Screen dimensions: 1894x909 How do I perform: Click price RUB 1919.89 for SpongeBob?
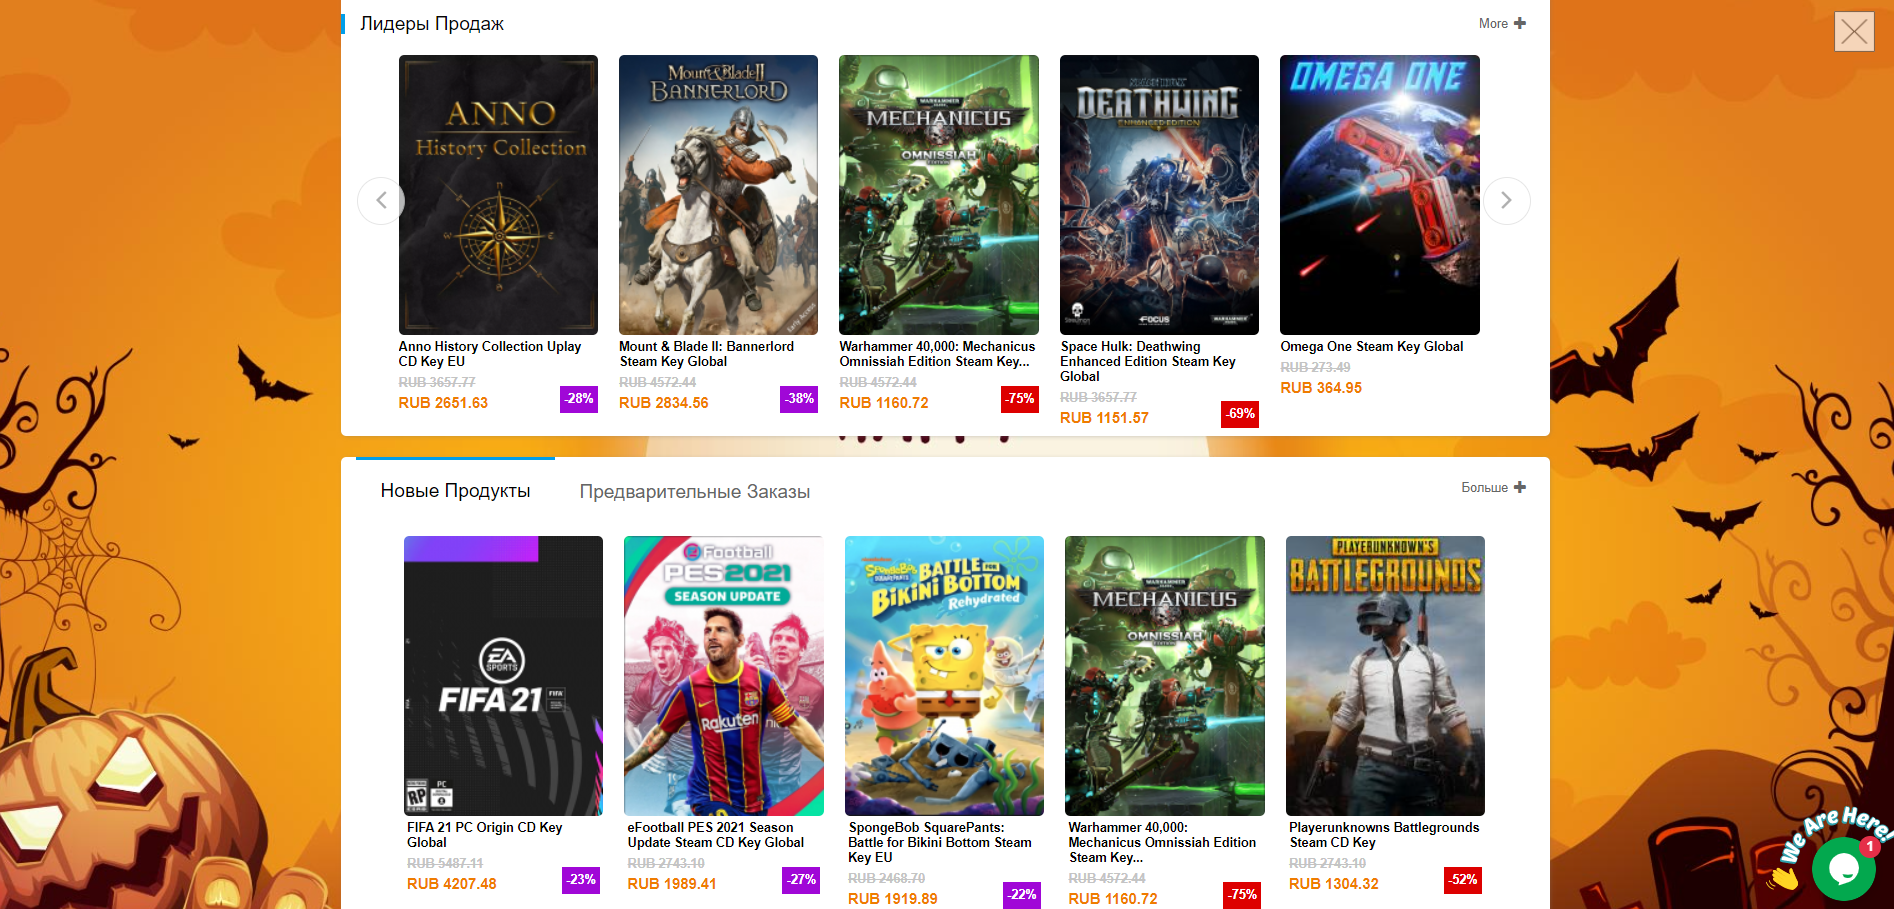pyautogui.click(x=893, y=899)
